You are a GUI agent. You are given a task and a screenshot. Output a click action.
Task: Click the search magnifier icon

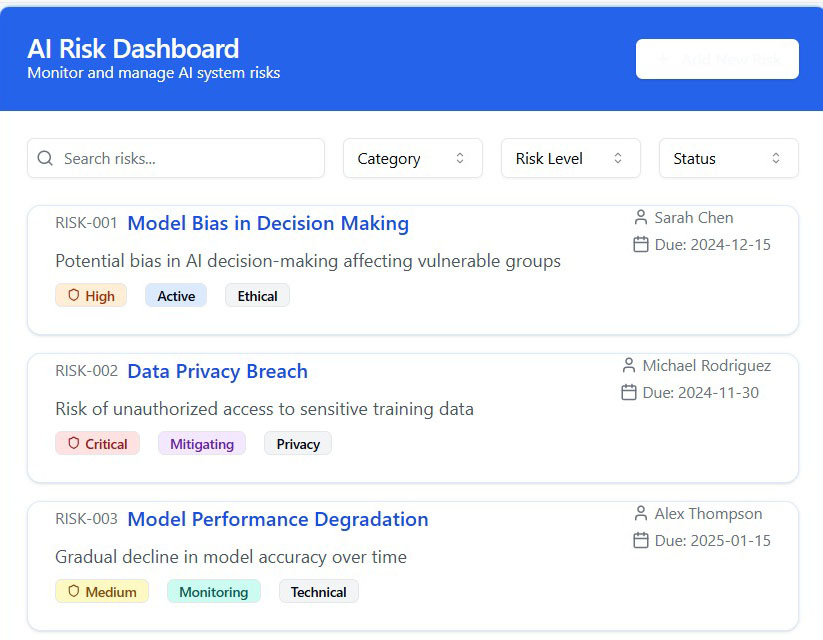45,158
